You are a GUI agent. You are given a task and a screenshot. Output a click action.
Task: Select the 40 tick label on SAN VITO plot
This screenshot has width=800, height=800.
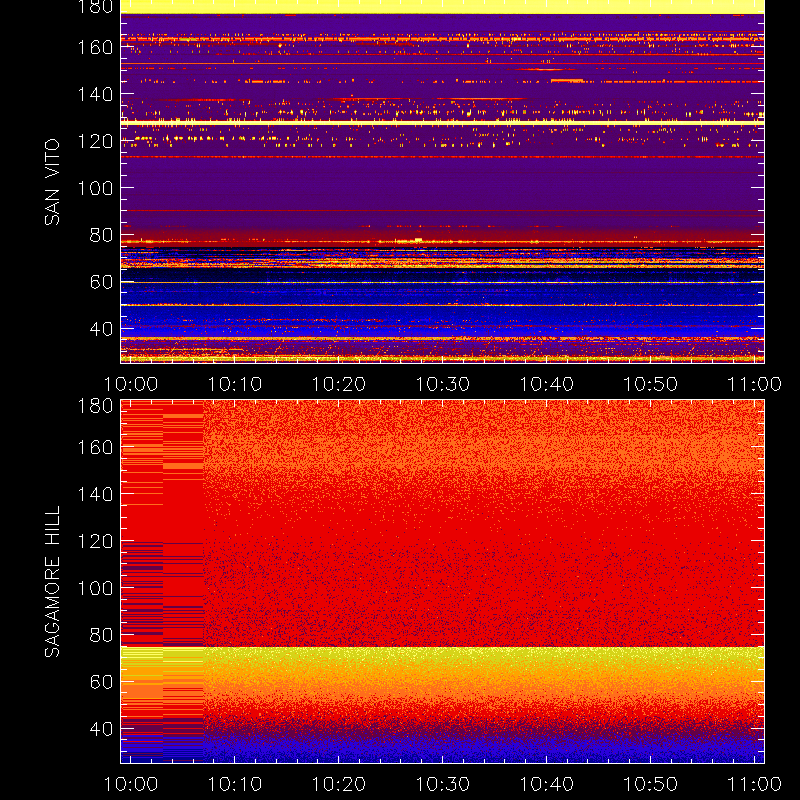(102, 329)
